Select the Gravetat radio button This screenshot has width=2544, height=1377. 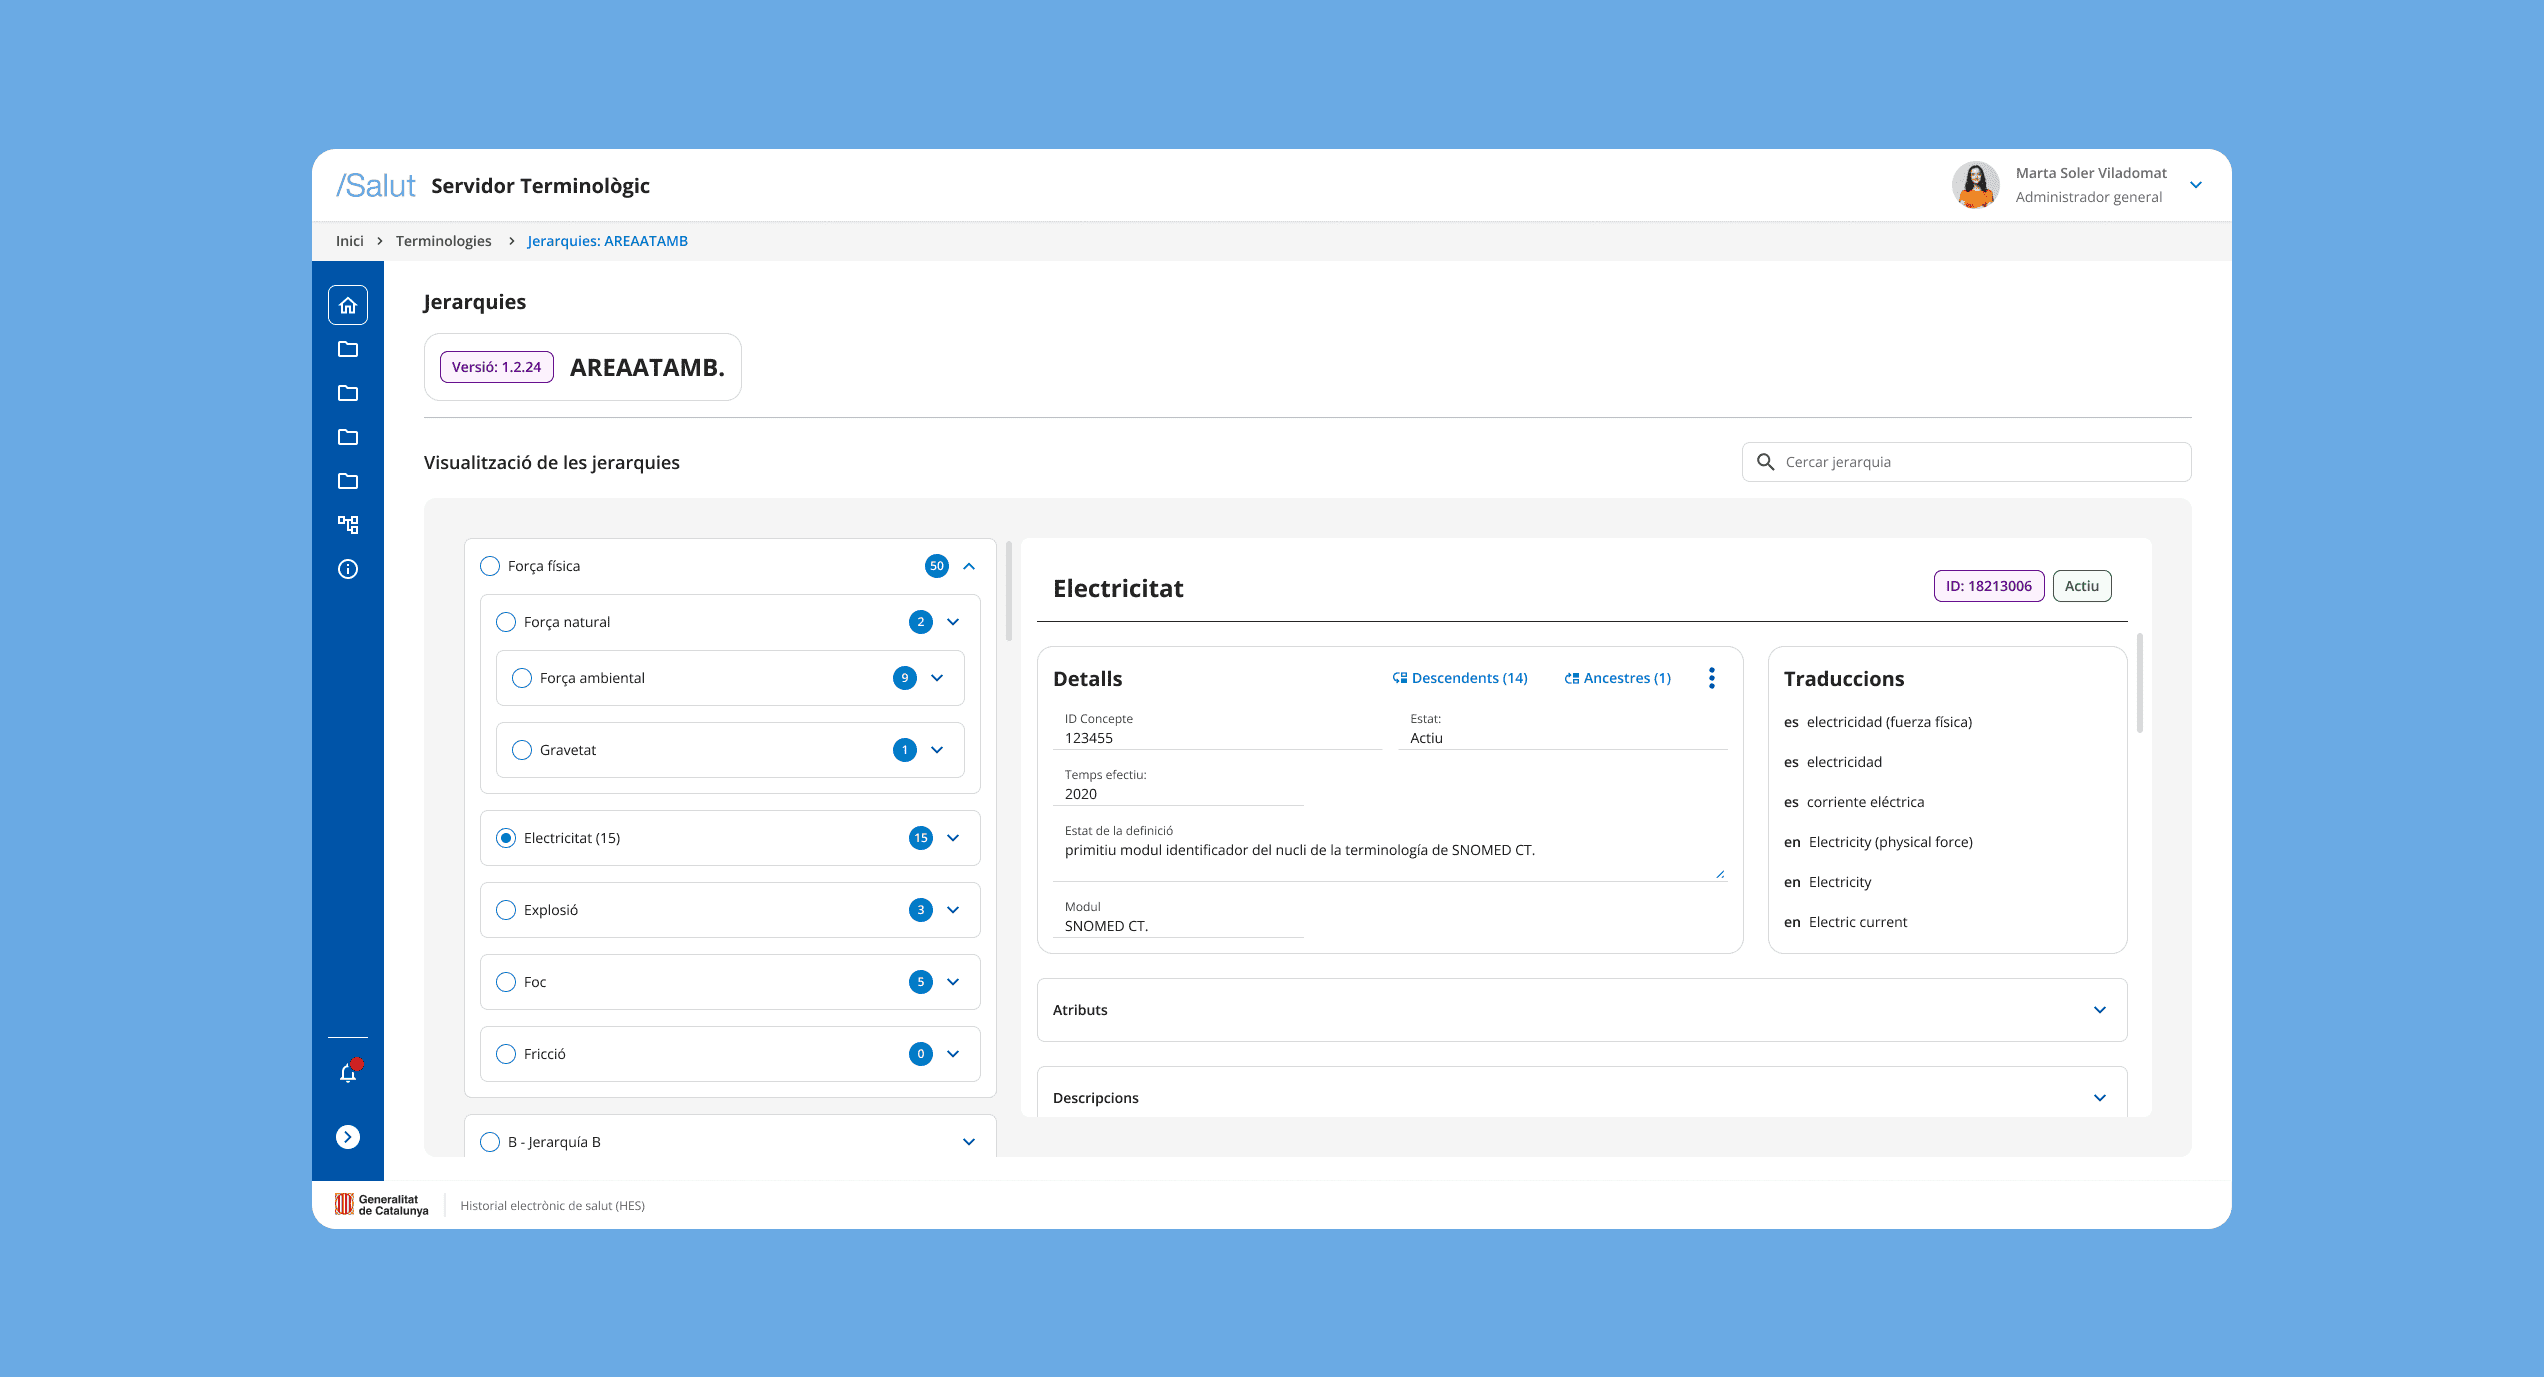522,750
